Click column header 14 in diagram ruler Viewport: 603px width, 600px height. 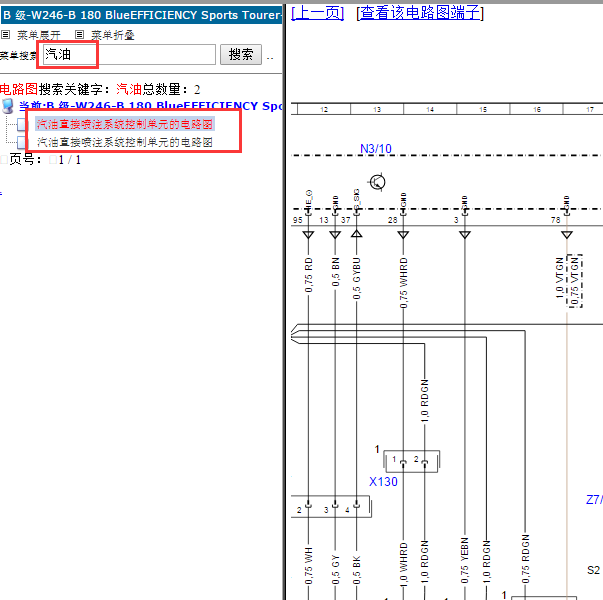[x=430, y=110]
